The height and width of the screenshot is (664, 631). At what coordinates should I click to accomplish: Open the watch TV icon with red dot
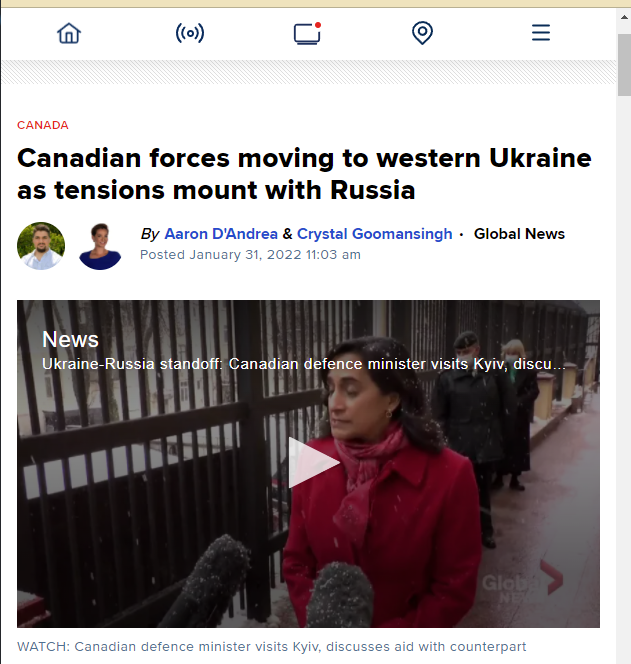click(x=307, y=33)
